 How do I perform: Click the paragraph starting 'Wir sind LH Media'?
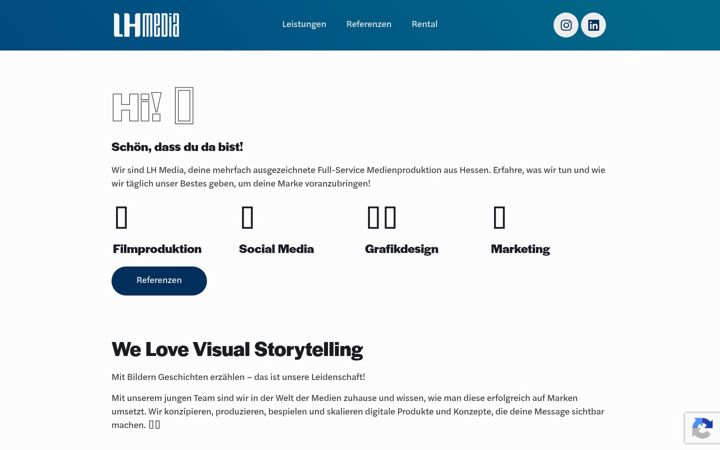pyautogui.click(x=358, y=177)
